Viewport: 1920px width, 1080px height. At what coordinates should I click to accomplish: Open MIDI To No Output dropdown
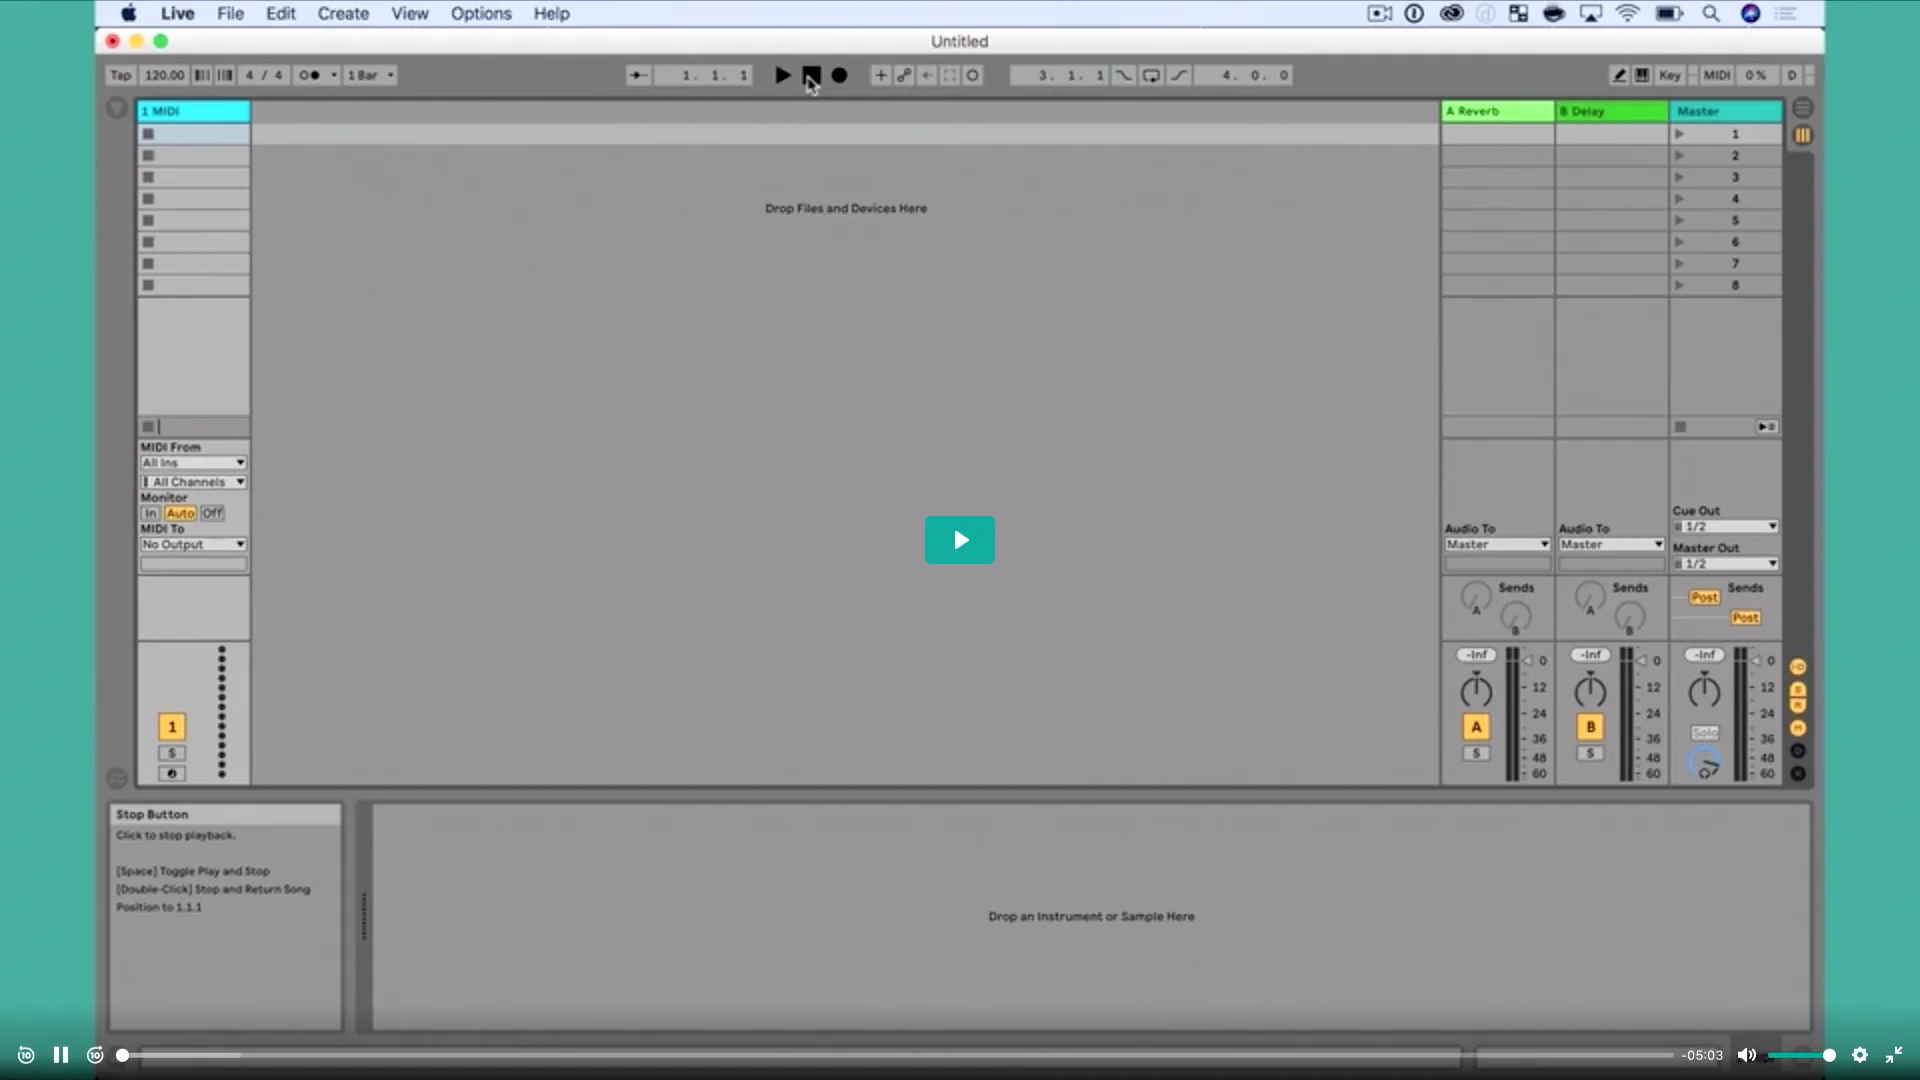pos(193,545)
